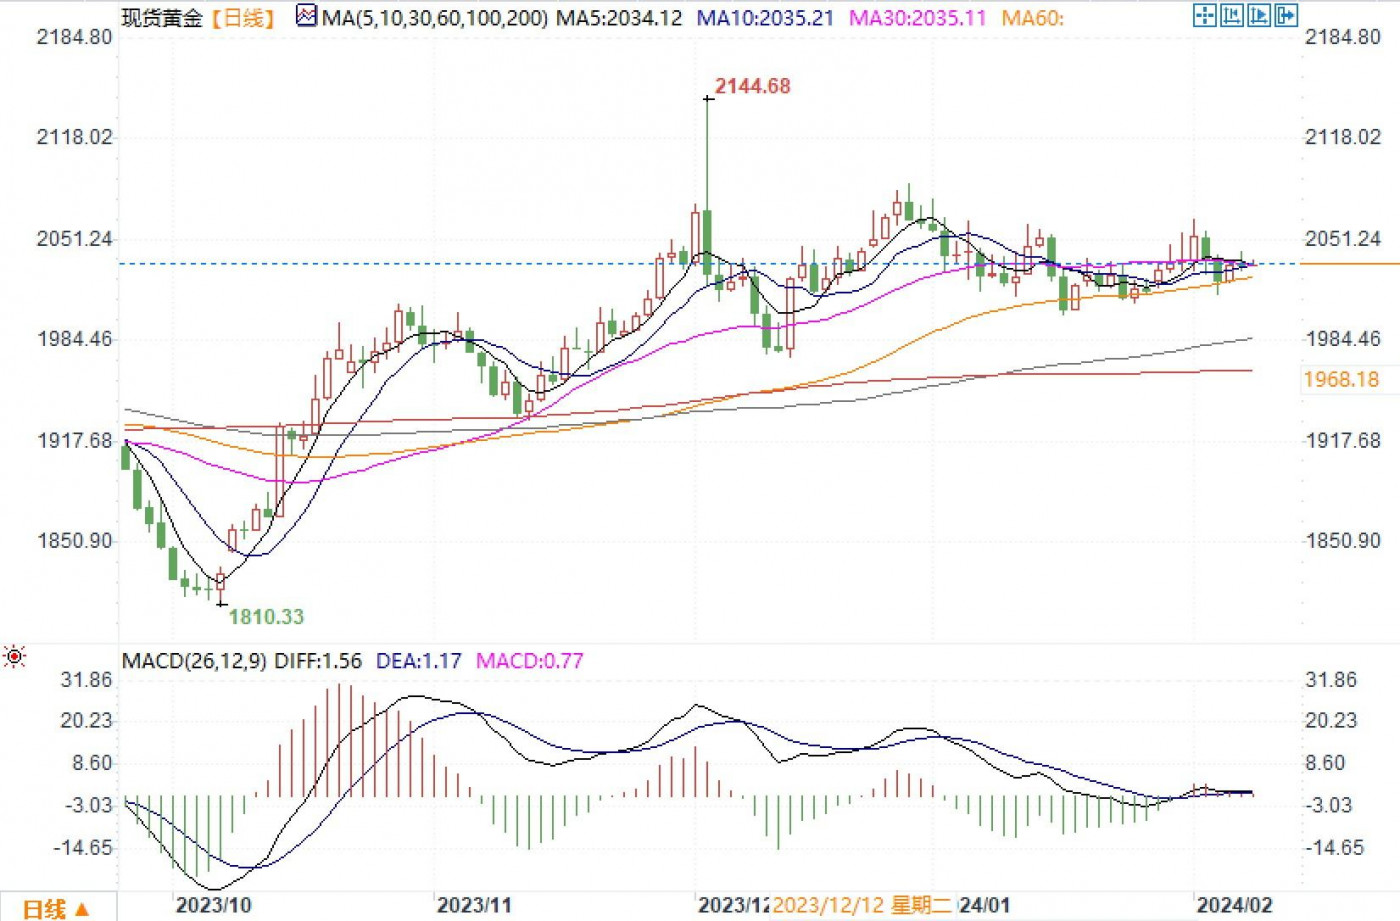Click the 2023/10 date axis label
The width and height of the screenshot is (1400, 921).
coord(214,906)
